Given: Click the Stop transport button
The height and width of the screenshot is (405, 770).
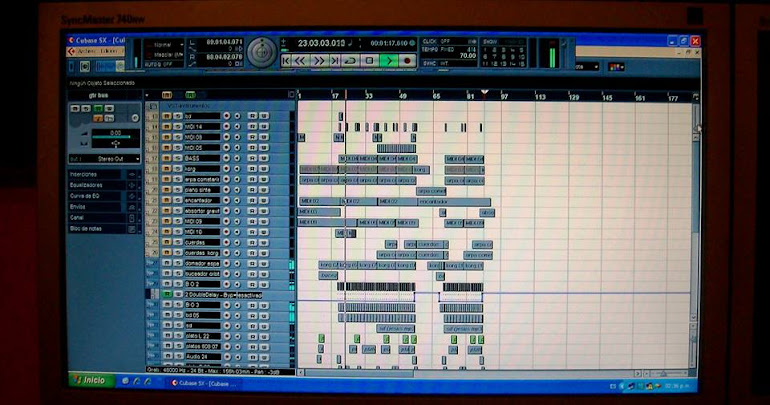Looking at the screenshot, I should click(369, 61).
